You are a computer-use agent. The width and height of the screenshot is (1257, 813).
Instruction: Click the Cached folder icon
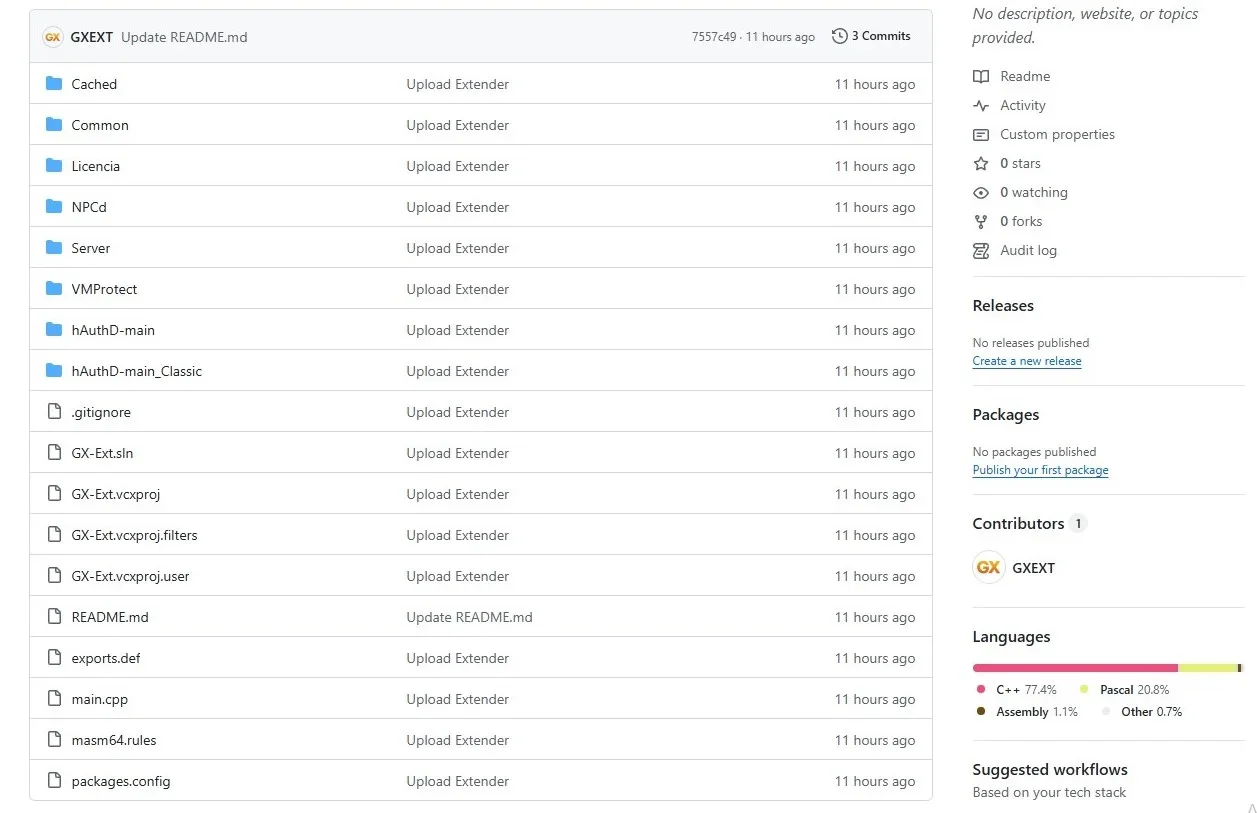pyautogui.click(x=54, y=84)
